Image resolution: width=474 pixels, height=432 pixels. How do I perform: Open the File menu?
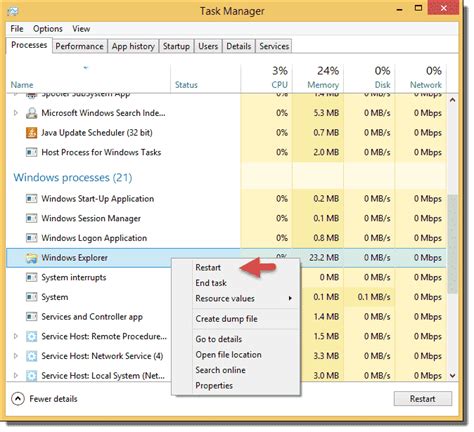17,29
